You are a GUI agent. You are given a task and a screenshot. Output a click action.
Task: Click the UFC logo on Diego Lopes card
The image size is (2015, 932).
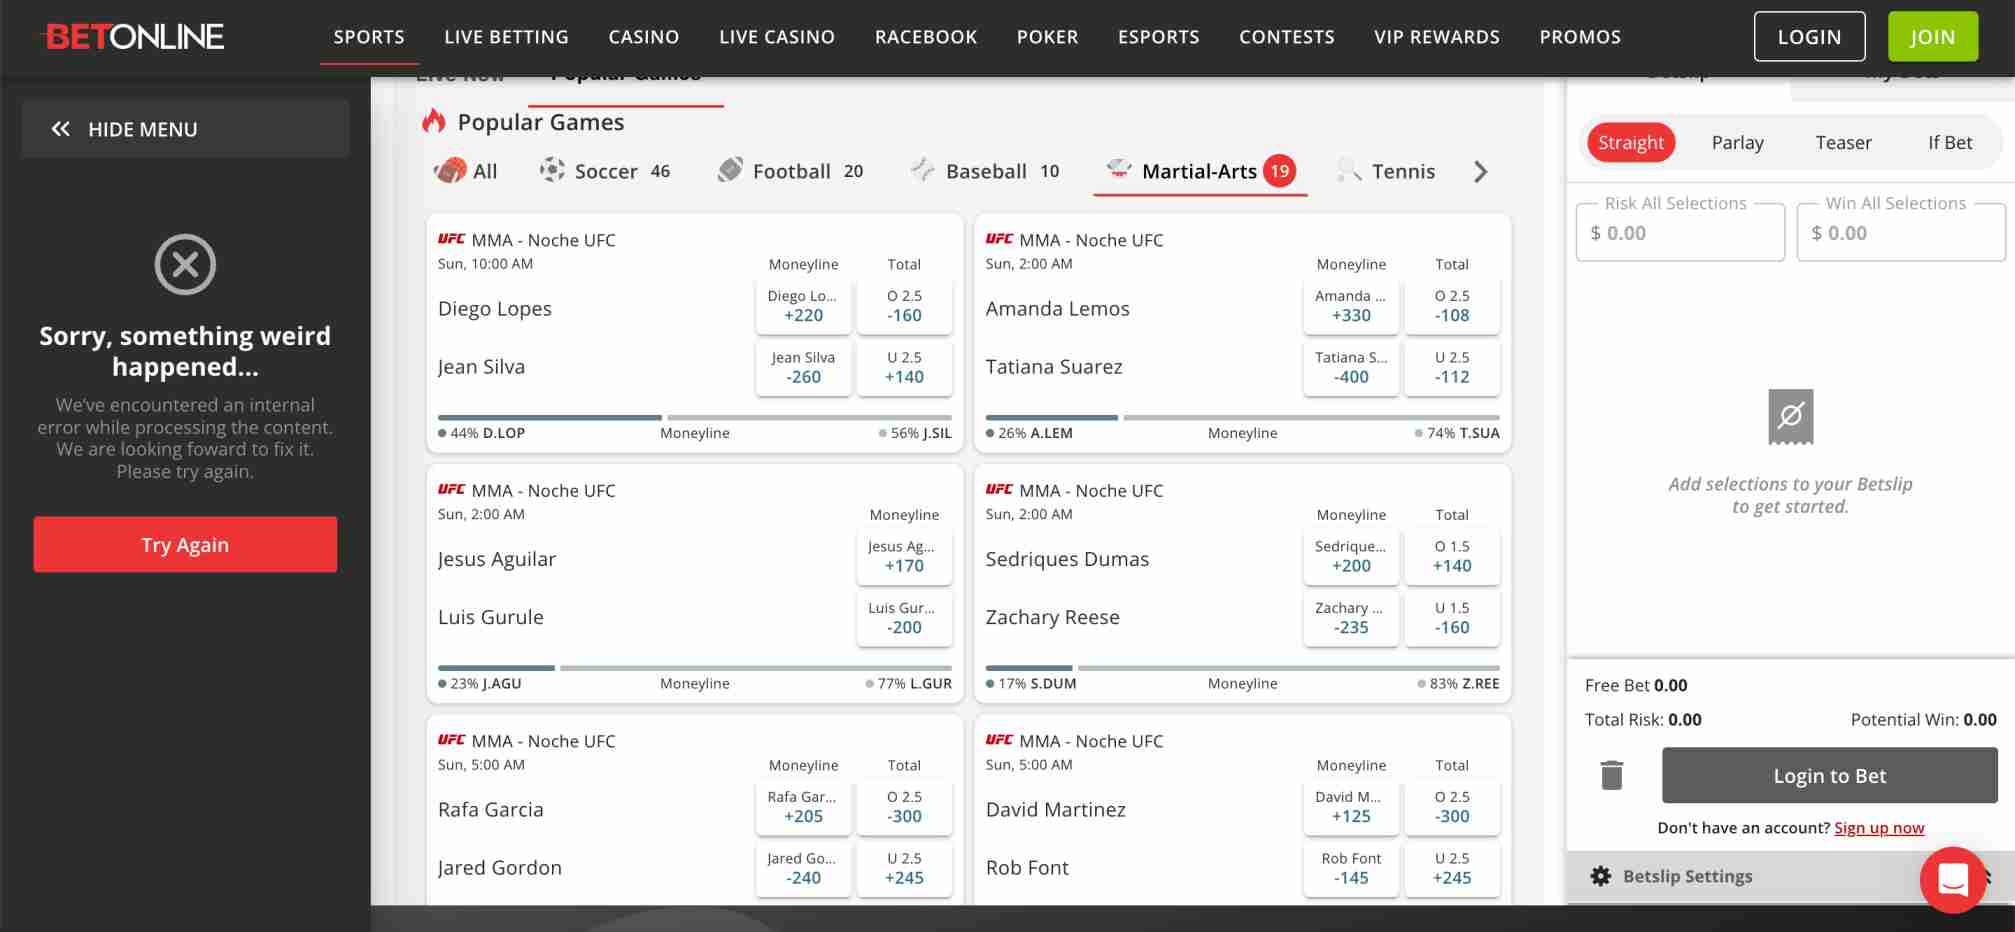click(x=451, y=239)
